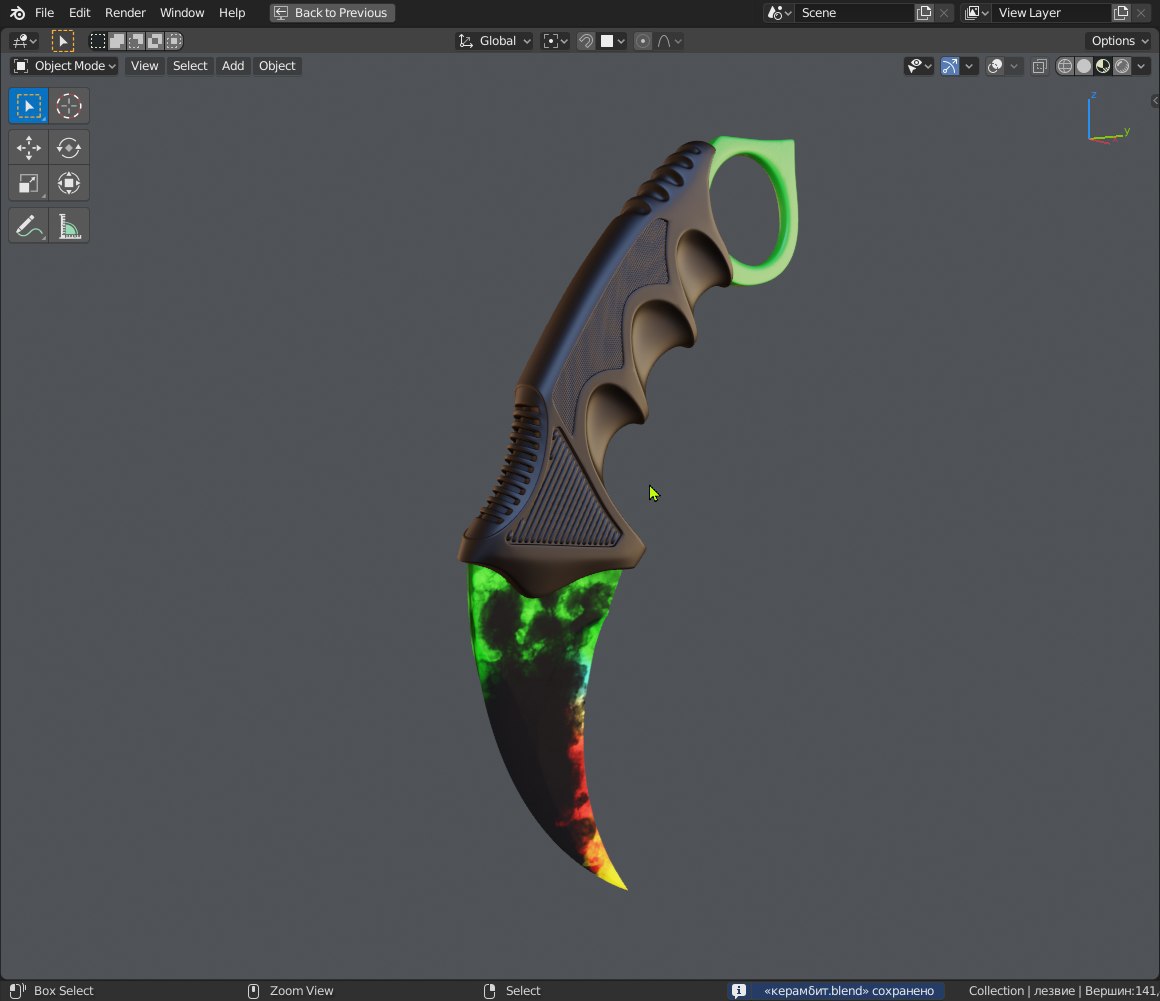Image resolution: width=1160 pixels, height=1001 pixels.
Task: Set selection mode to Extend
Action: click(117, 41)
